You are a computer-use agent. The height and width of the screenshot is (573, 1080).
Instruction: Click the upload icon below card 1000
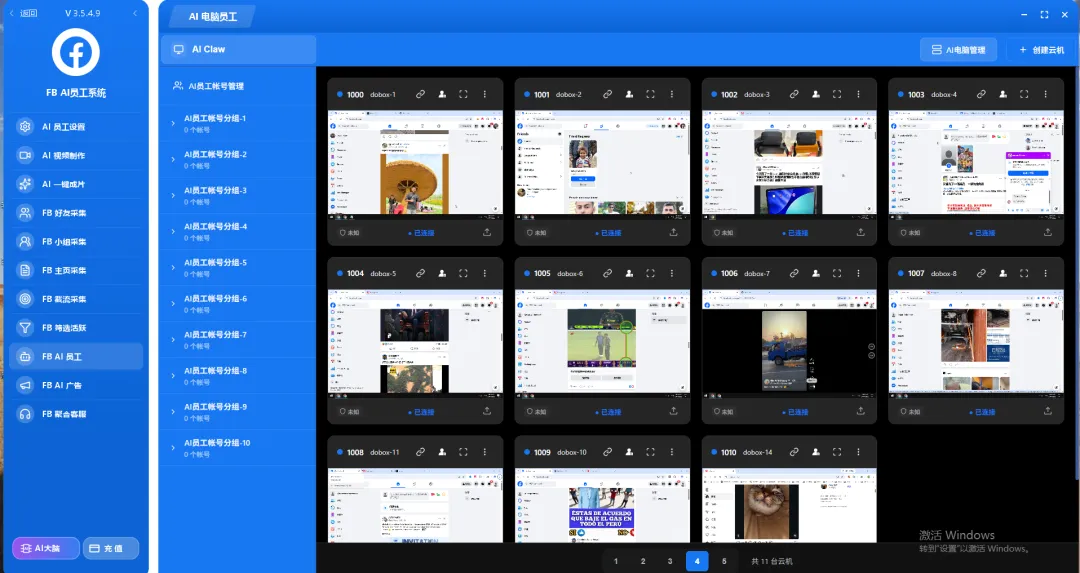point(487,232)
